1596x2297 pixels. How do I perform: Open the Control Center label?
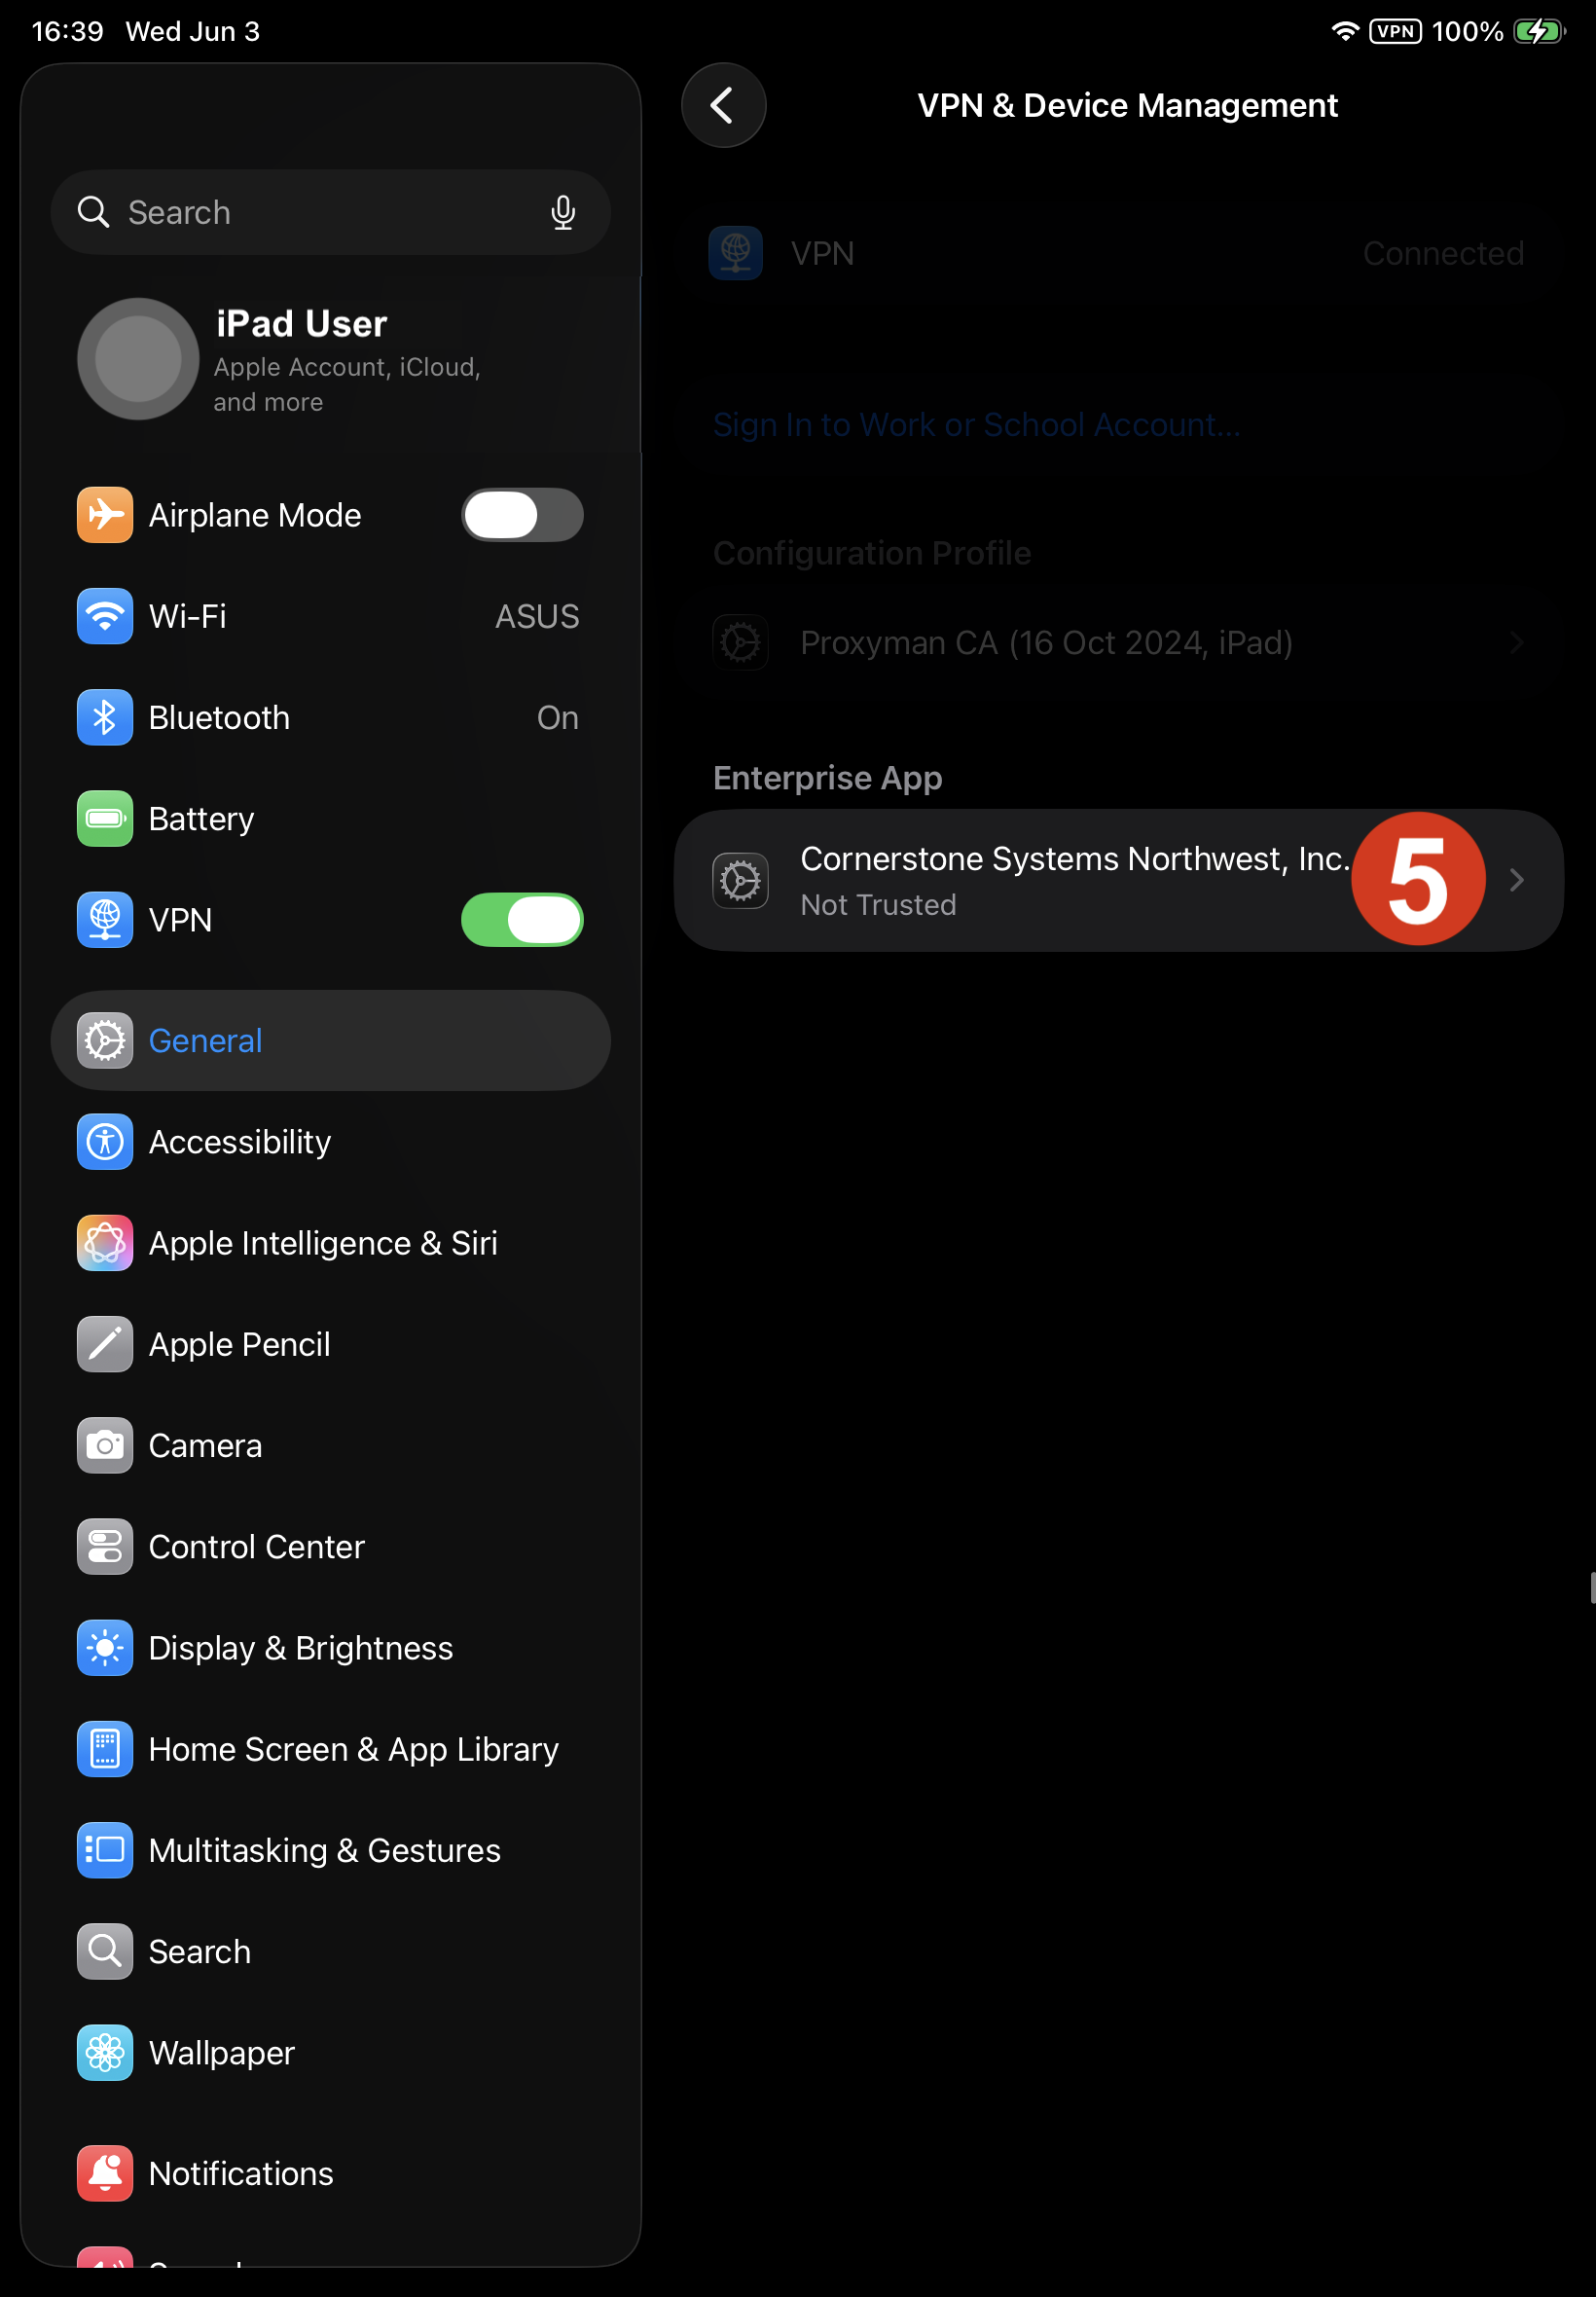pyautogui.click(x=256, y=1547)
